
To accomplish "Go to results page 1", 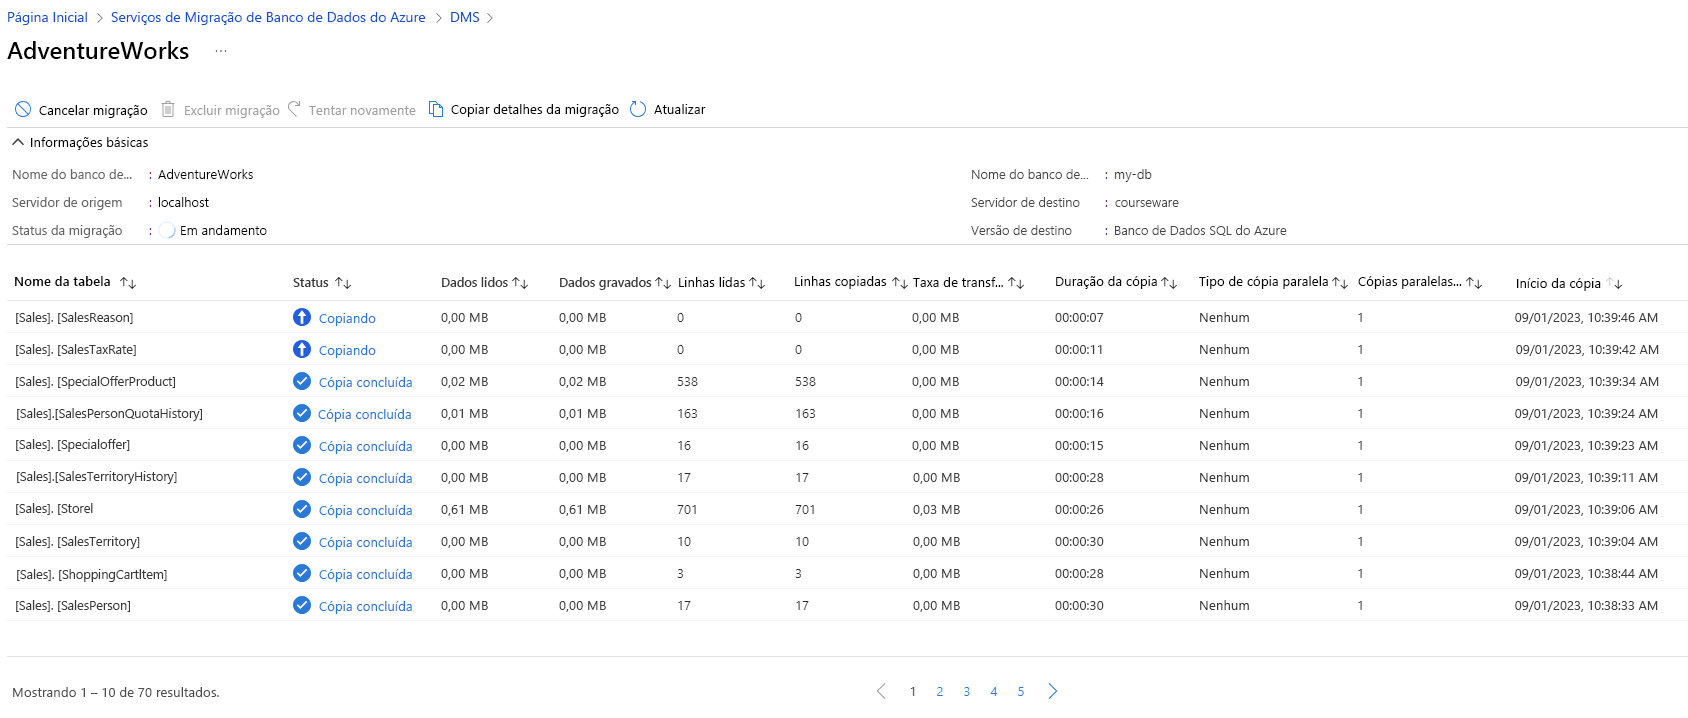I will pos(913,691).
